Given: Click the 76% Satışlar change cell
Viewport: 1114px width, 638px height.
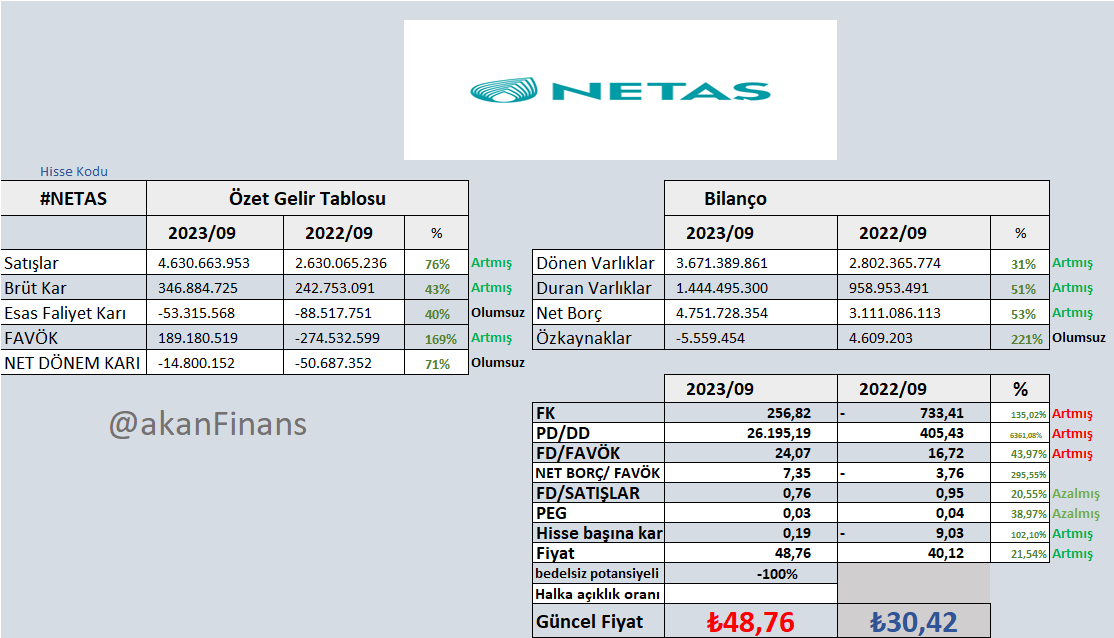Looking at the screenshot, I should (x=436, y=264).
